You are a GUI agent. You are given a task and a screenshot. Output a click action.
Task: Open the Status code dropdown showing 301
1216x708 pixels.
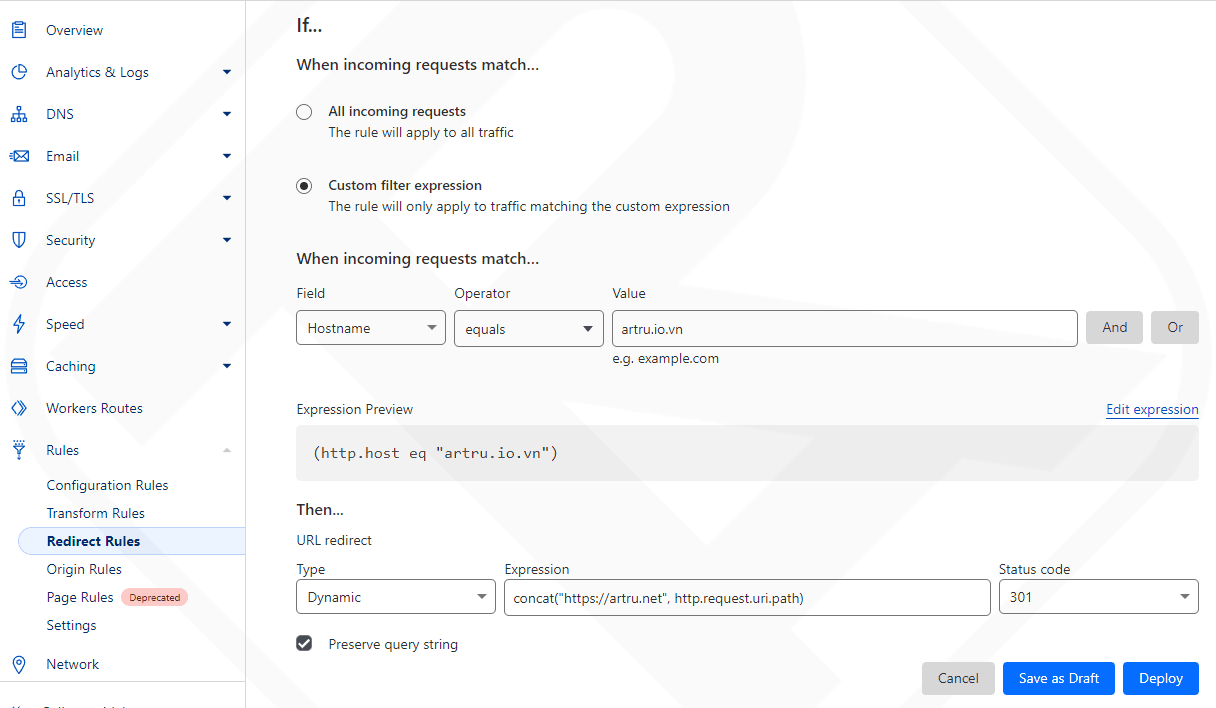point(1098,597)
